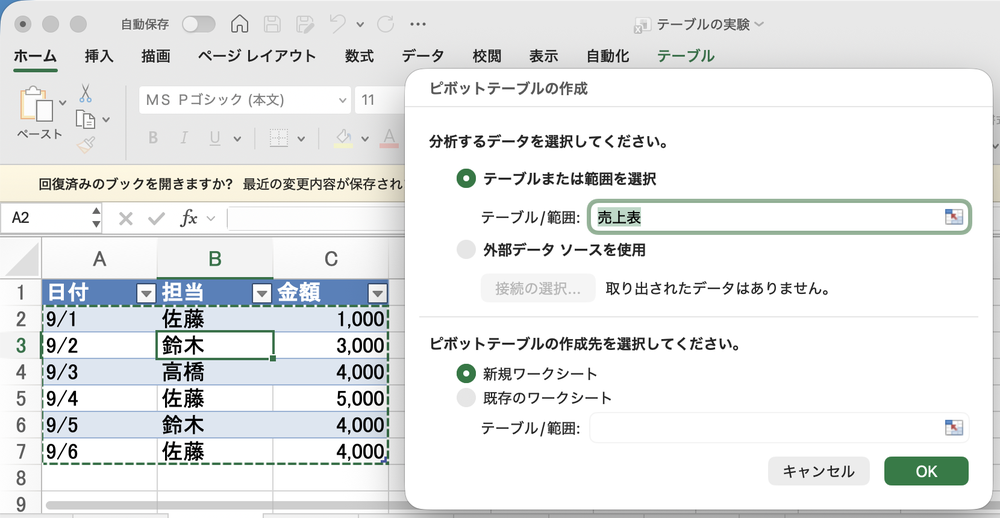This screenshot has height=518, width=1000.
Task: Click the Cut scissors icon
Action: click(85, 93)
